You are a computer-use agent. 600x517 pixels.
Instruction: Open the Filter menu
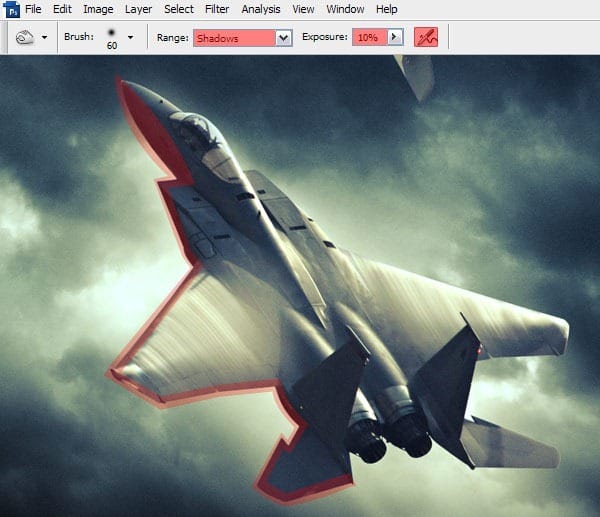tap(217, 9)
